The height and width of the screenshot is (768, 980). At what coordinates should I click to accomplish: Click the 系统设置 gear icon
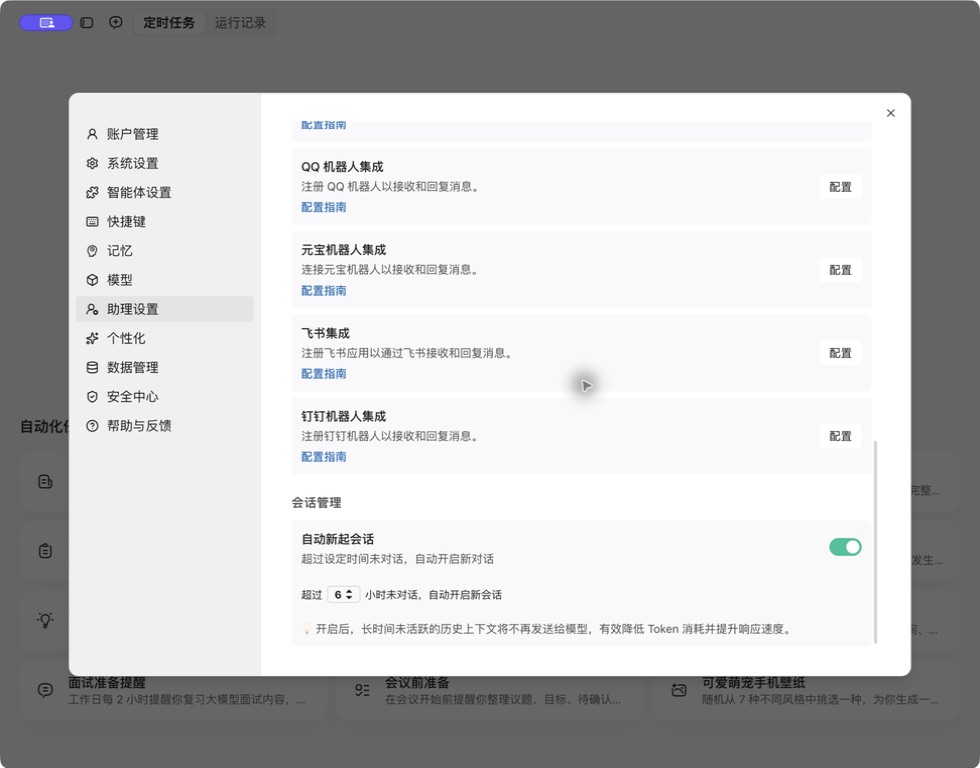point(92,163)
